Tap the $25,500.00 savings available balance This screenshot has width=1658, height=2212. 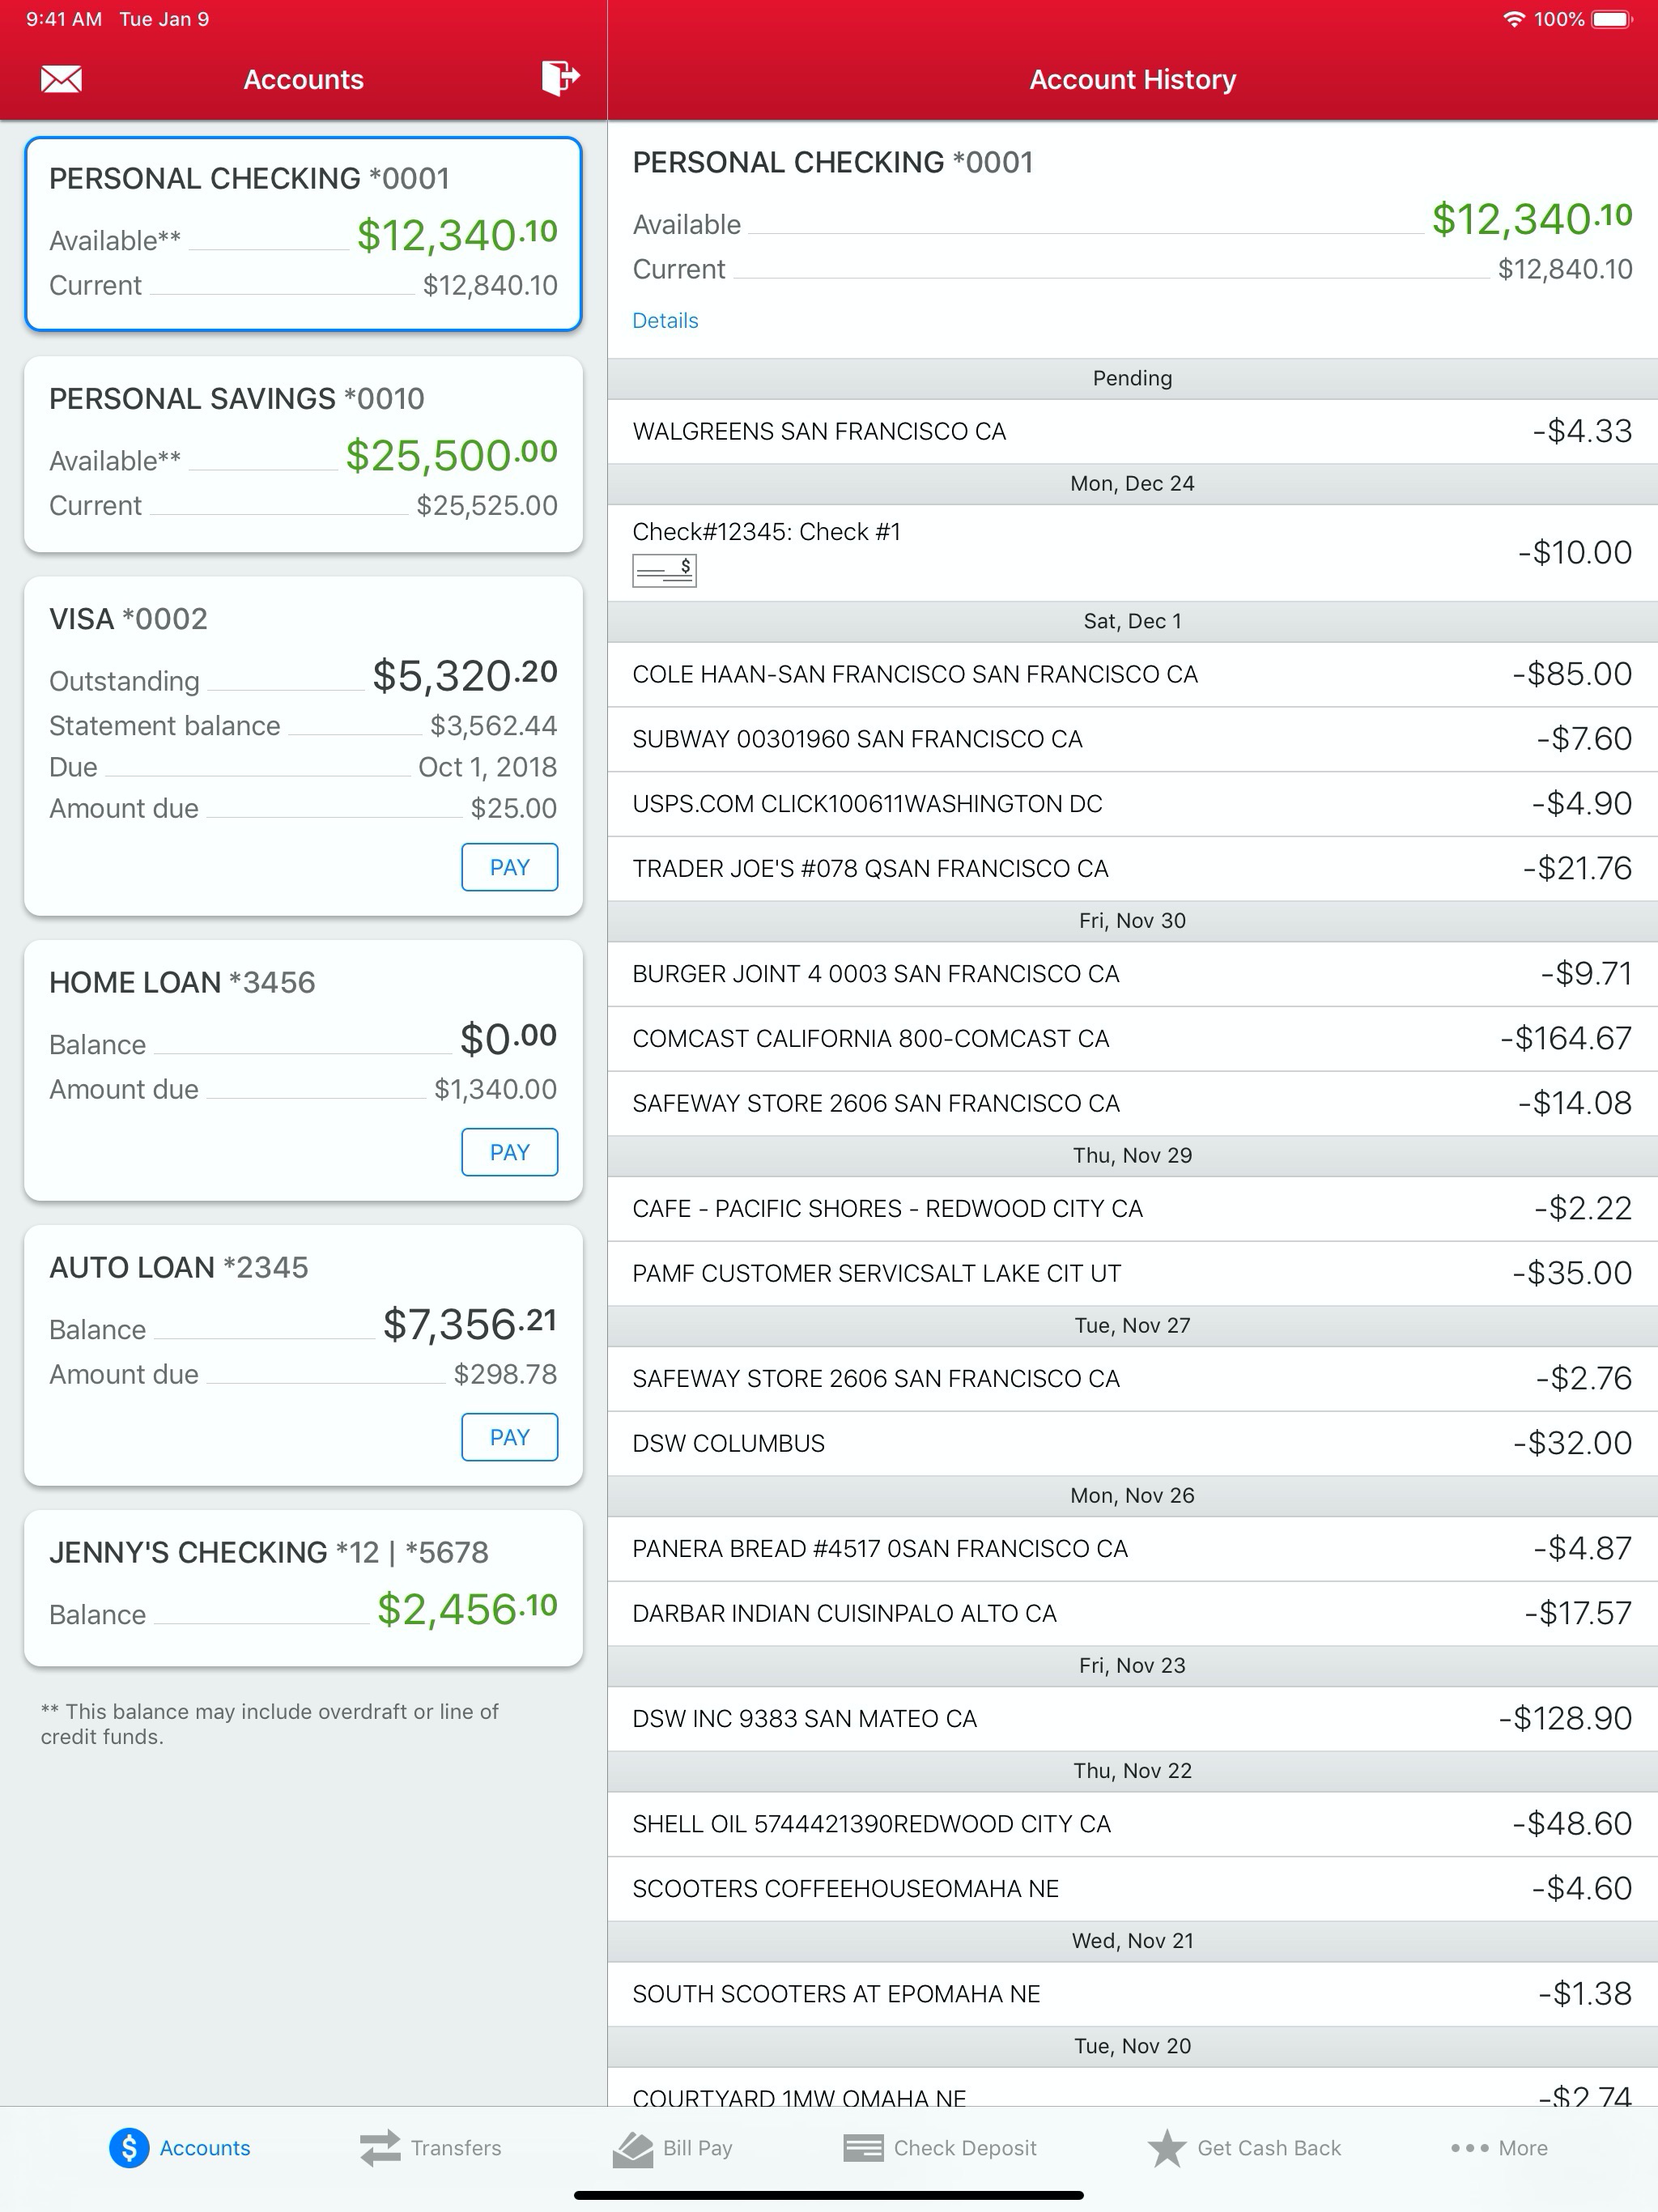pyautogui.click(x=451, y=455)
